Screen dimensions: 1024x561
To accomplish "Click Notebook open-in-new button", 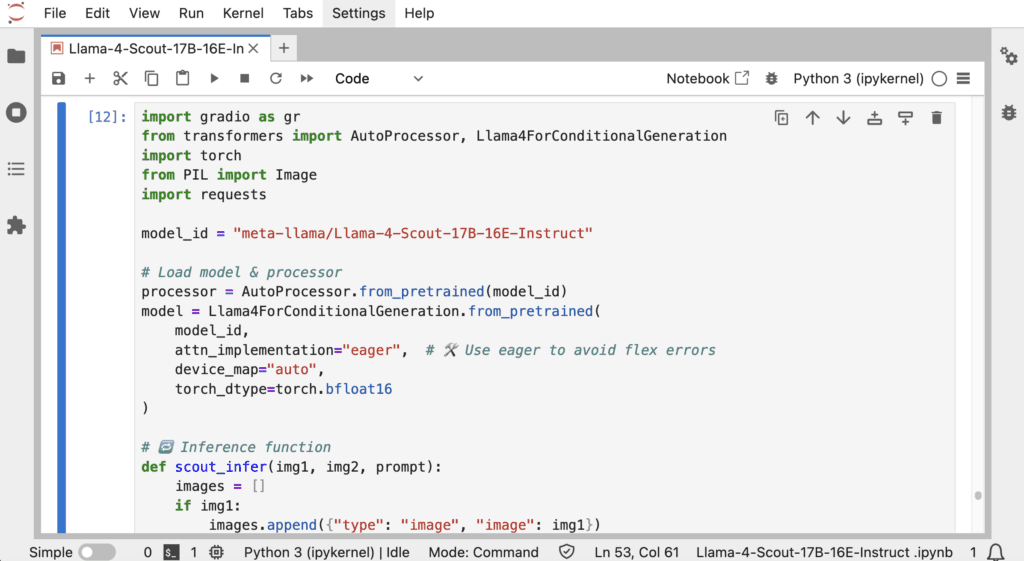I will tap(707, 78).
